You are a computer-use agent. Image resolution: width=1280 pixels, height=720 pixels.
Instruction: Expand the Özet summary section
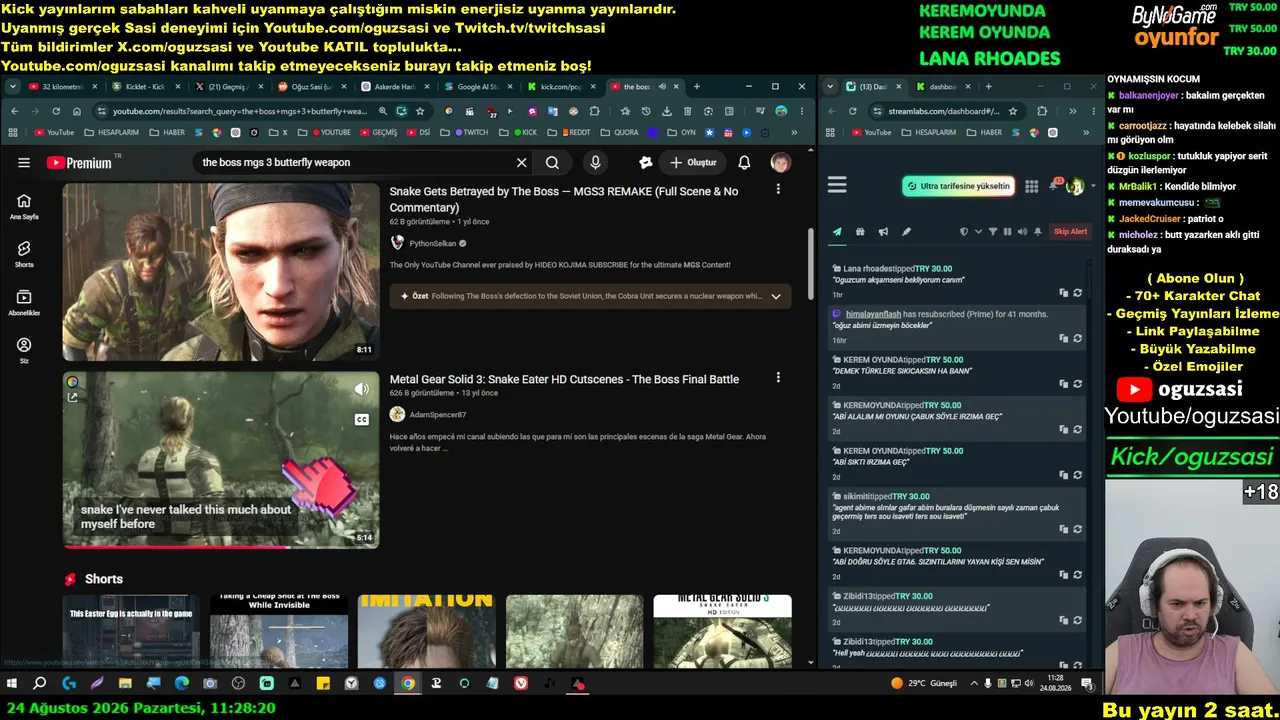point(590,296)
